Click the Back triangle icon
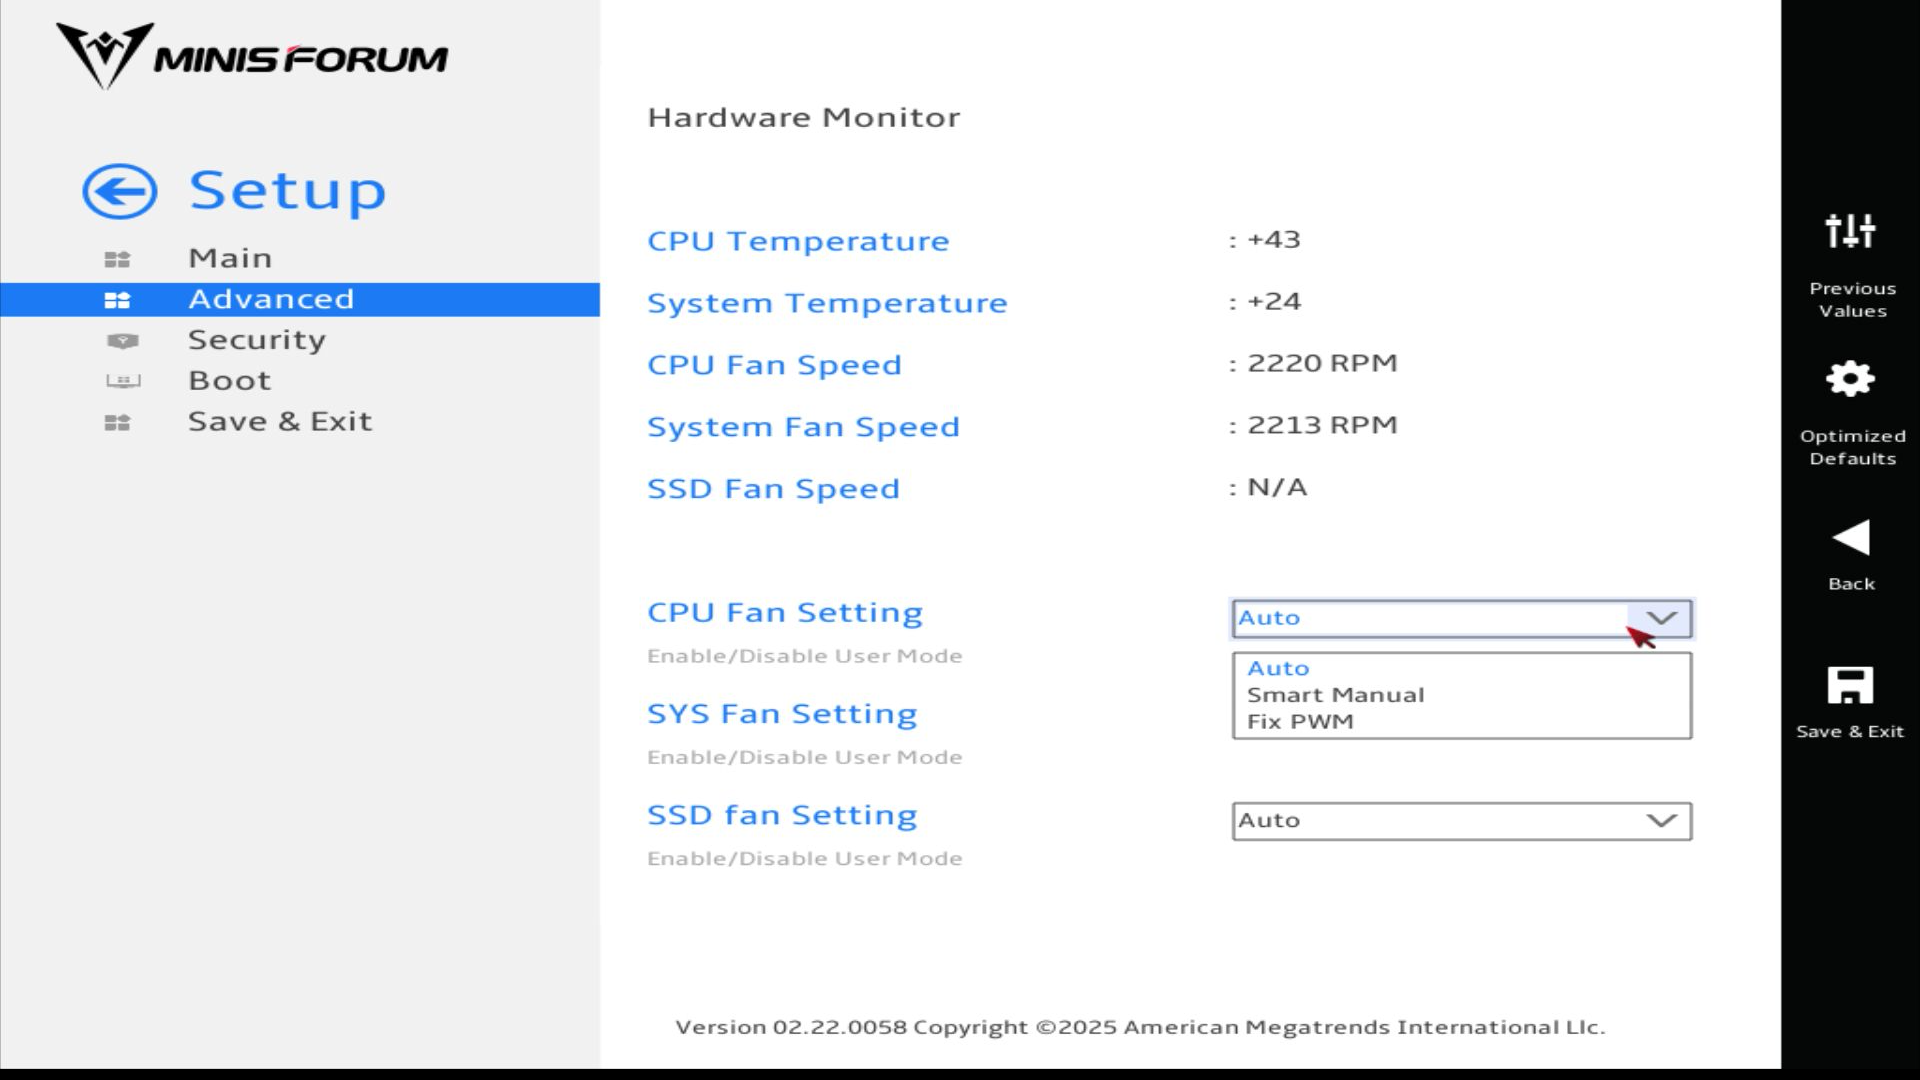This screenshot has height=1080, width=1920. pos(1850,538)
